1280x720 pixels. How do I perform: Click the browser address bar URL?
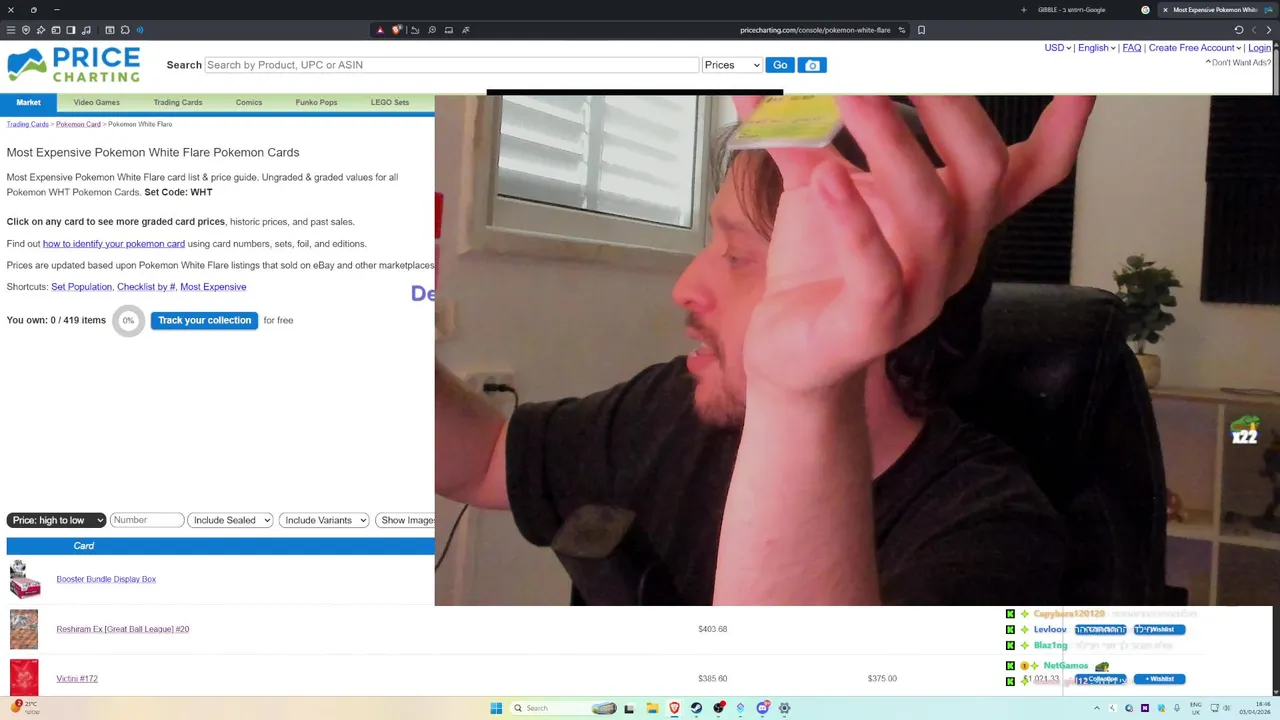click(815, 30)
